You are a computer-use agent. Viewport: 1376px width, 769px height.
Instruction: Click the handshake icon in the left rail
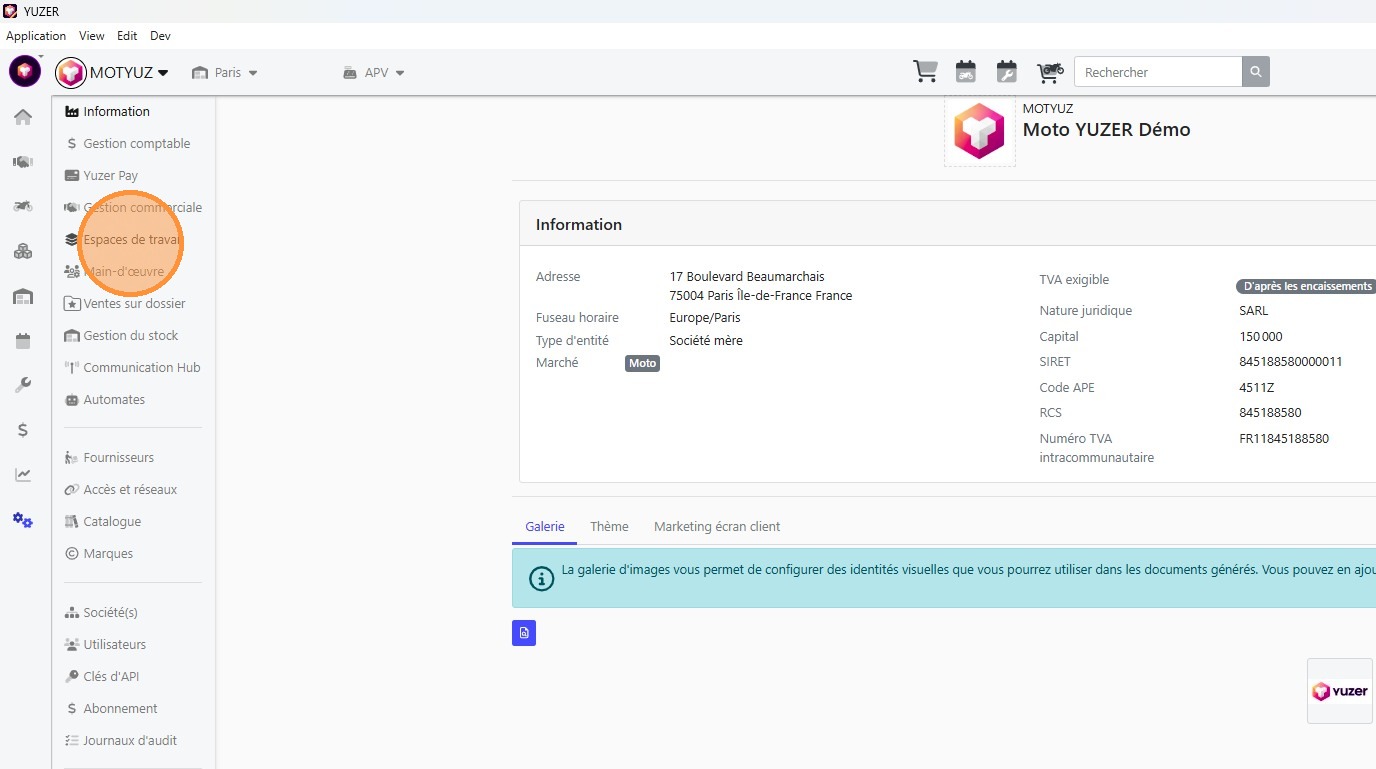(23, 162)
